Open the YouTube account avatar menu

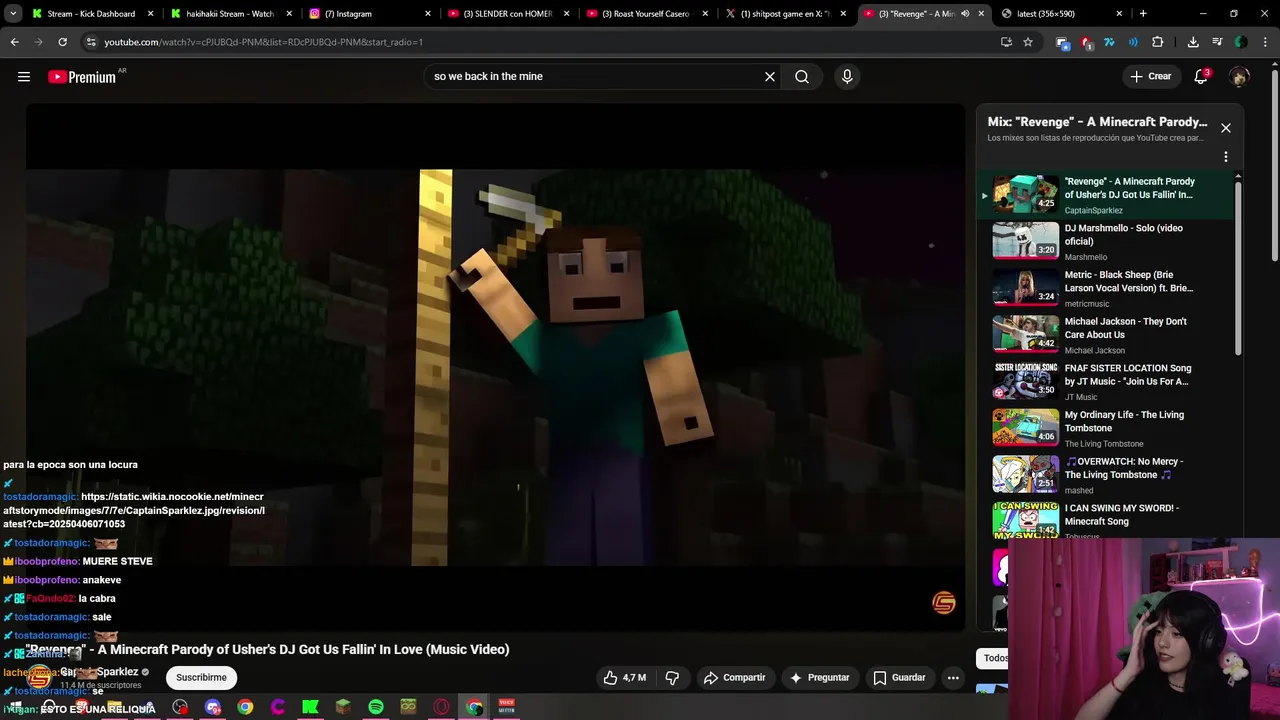pos(1239,77)
